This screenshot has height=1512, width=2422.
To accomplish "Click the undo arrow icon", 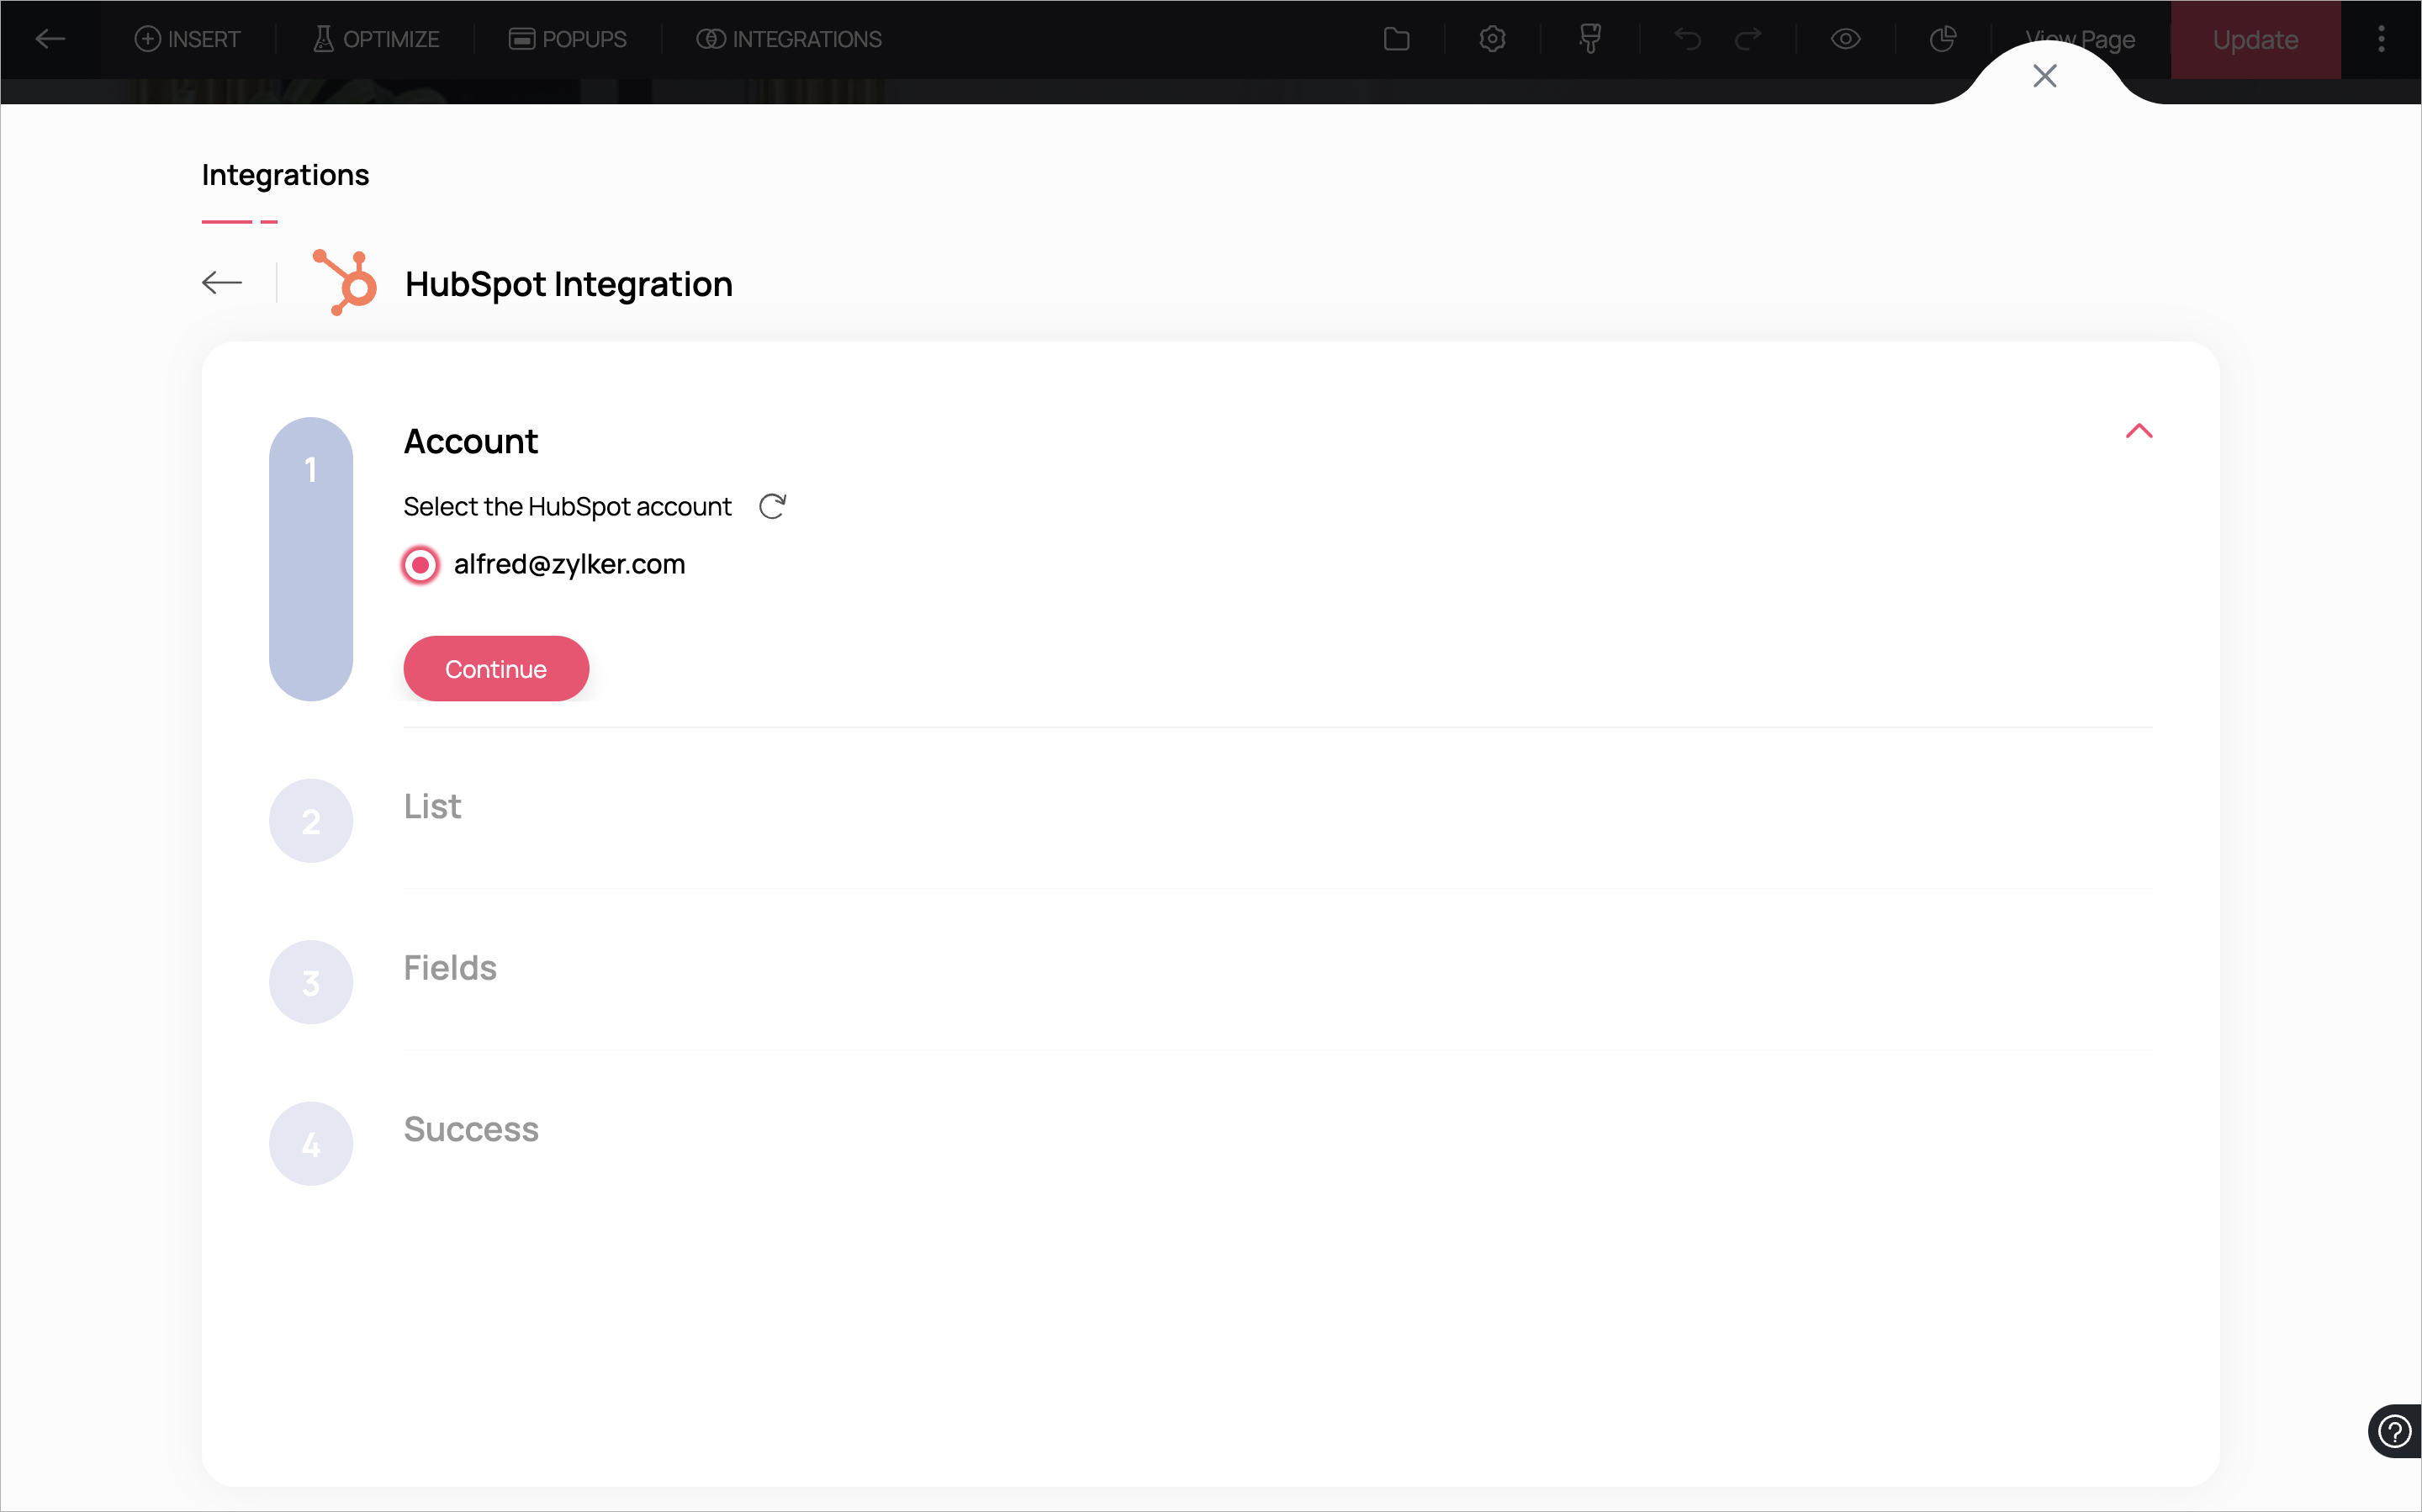I will [1687, 39].
